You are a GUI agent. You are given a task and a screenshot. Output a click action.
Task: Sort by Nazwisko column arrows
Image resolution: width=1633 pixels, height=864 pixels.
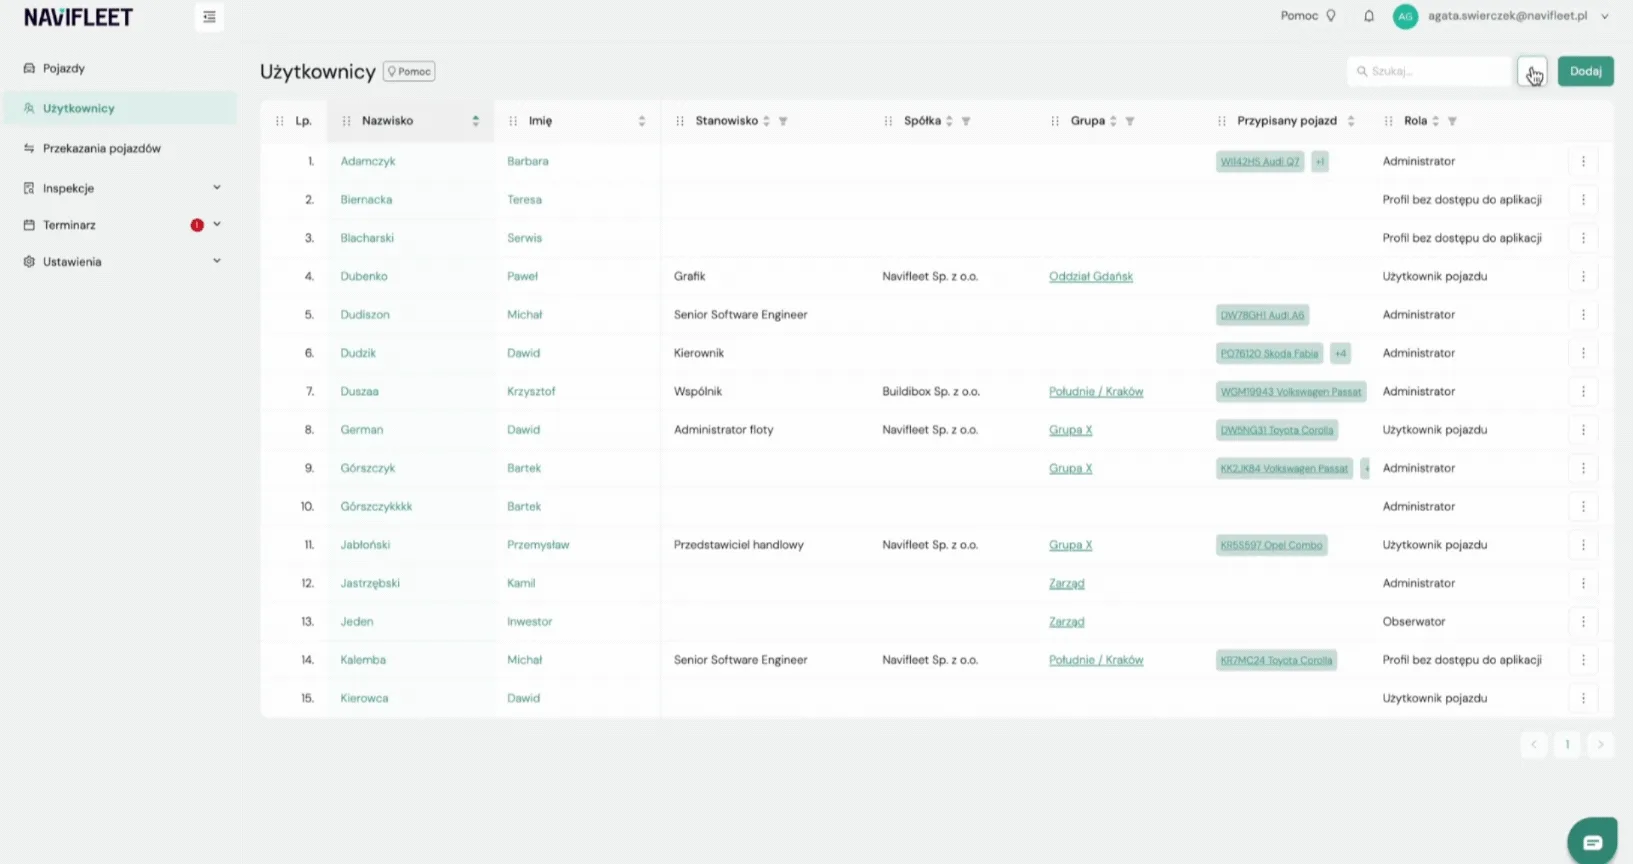[476, 121]
